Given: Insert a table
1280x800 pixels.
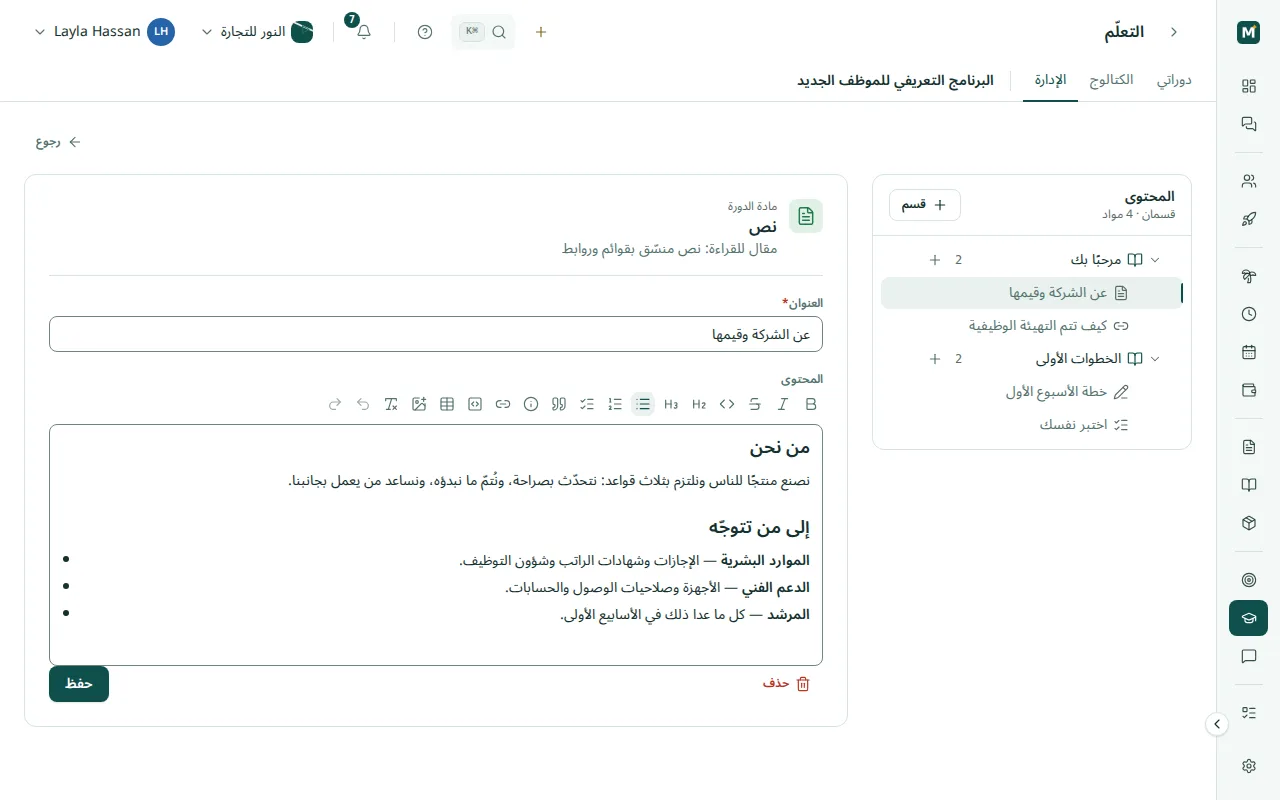Looking at the screenshot, I should click(447, 404).
